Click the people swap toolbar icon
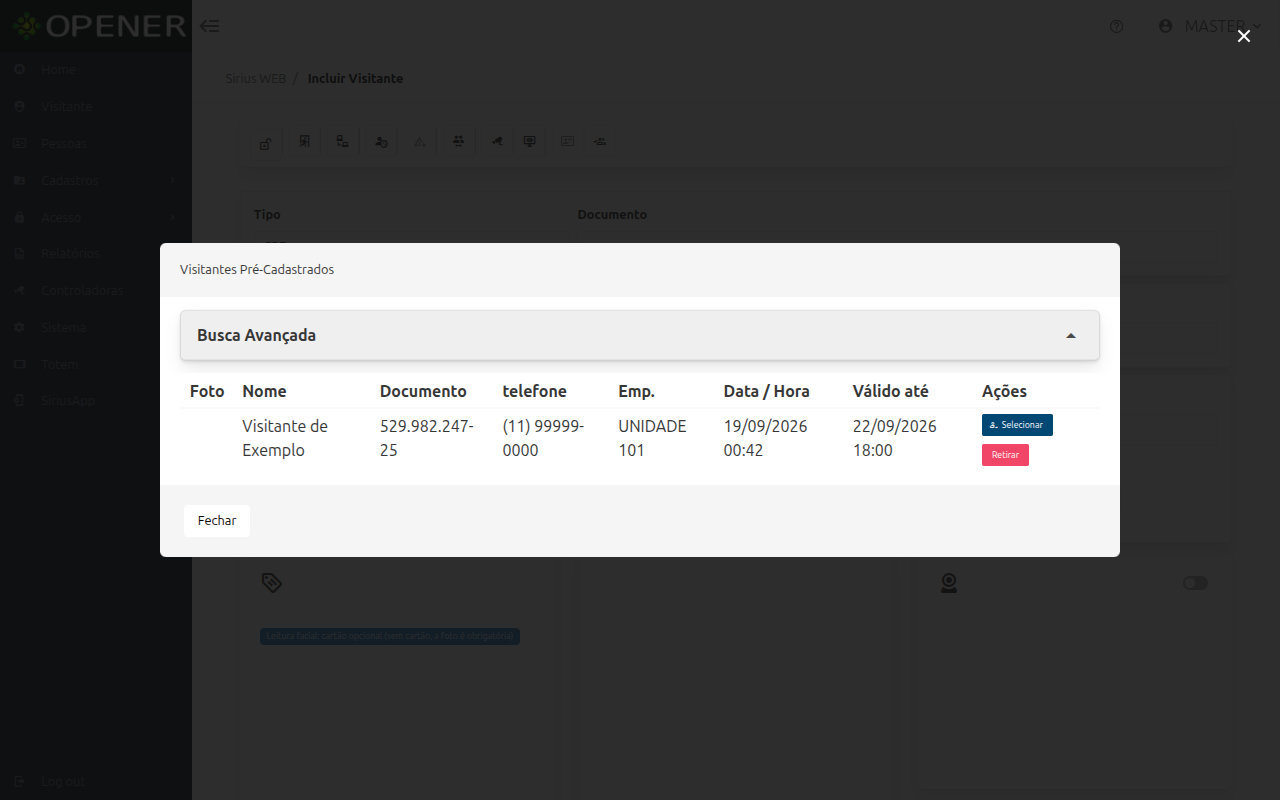This screenshot has width=1280, height=800. (x=458, y=141)
